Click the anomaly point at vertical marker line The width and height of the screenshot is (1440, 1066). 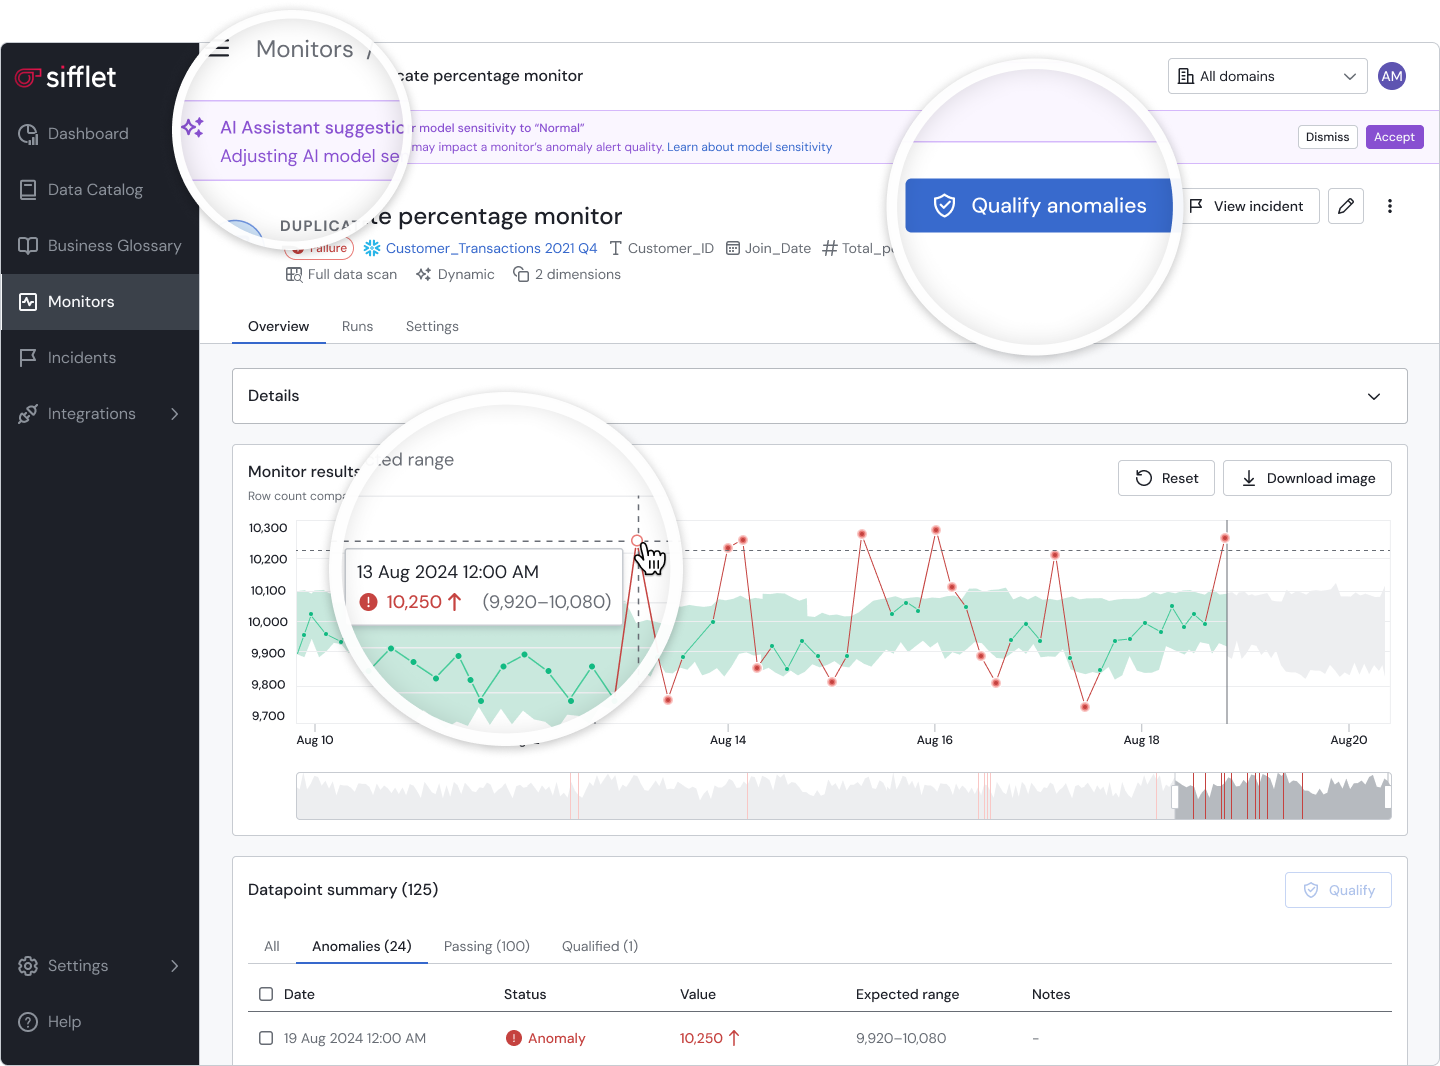[1224, 538]
